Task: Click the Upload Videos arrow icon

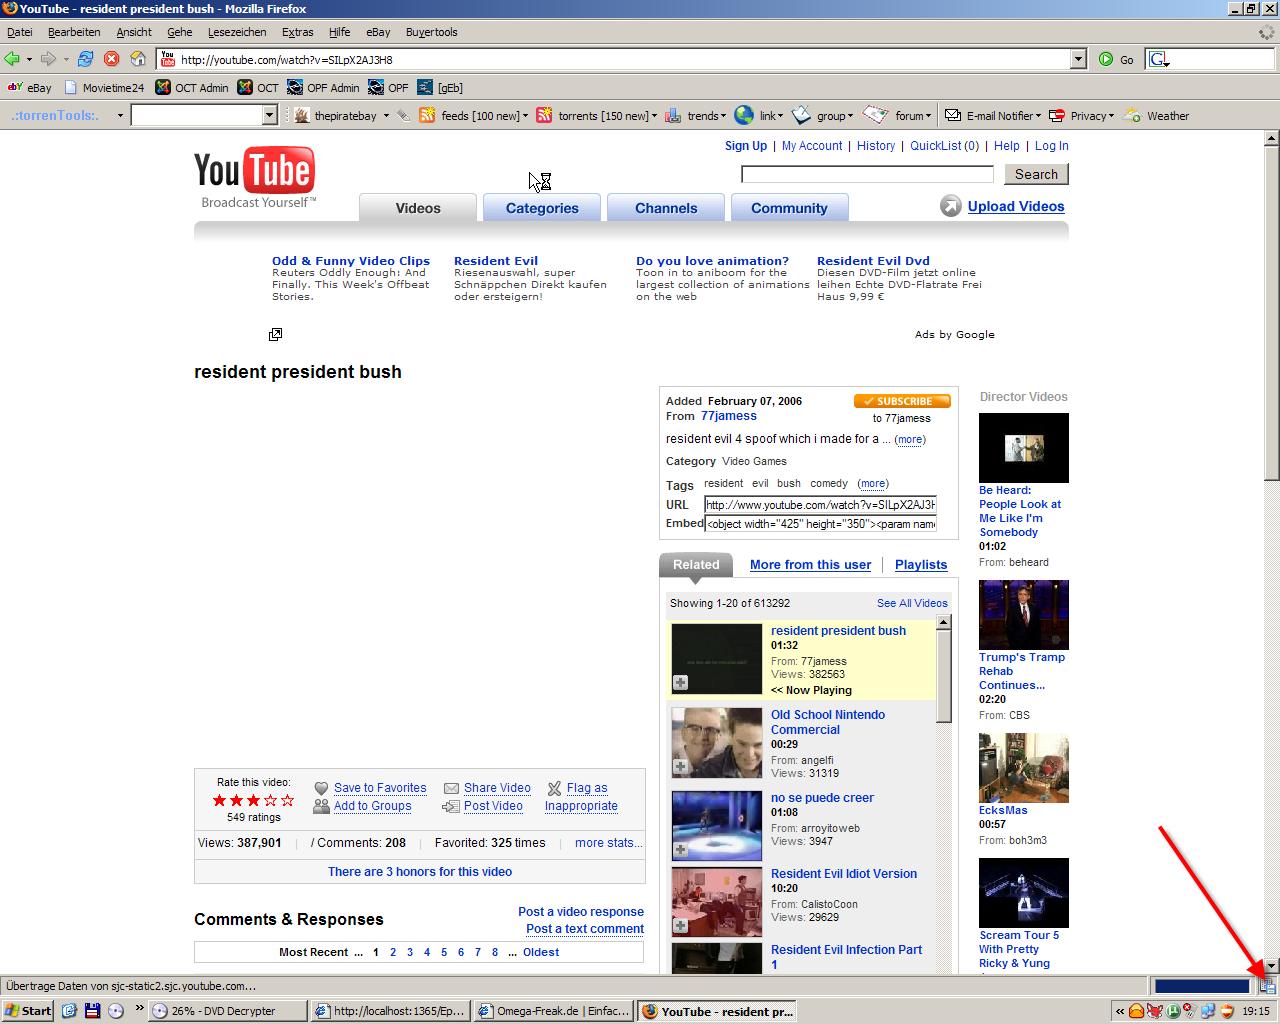Action: [x=950, y=207]
